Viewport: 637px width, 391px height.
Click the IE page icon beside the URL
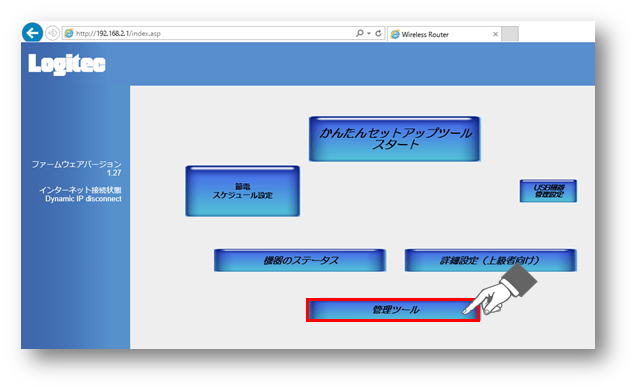69,33
